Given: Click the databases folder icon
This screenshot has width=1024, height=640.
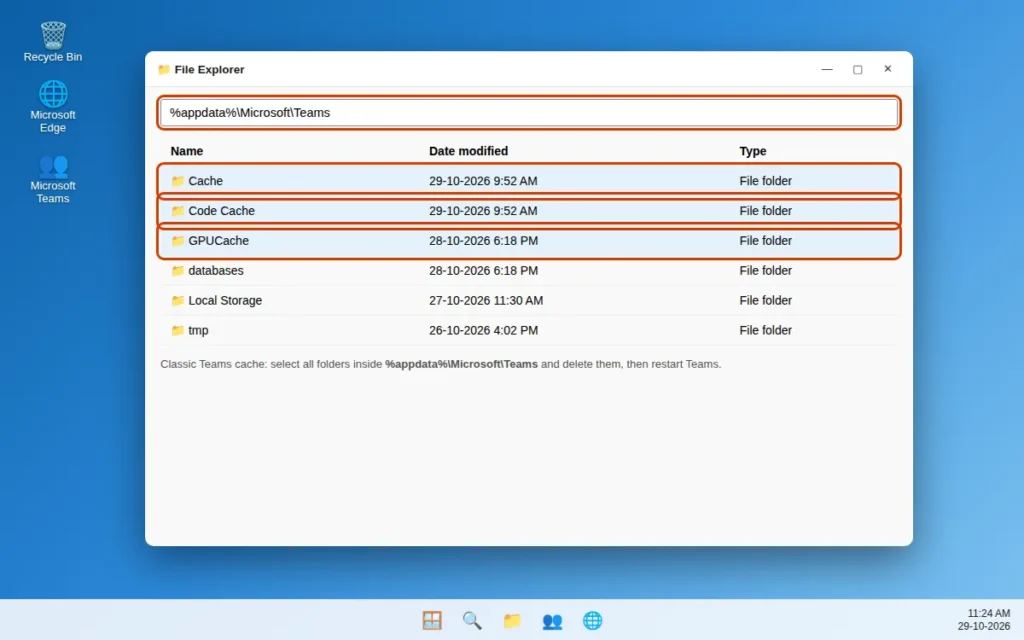Looking at the screenshot, I should pos(178,270).
